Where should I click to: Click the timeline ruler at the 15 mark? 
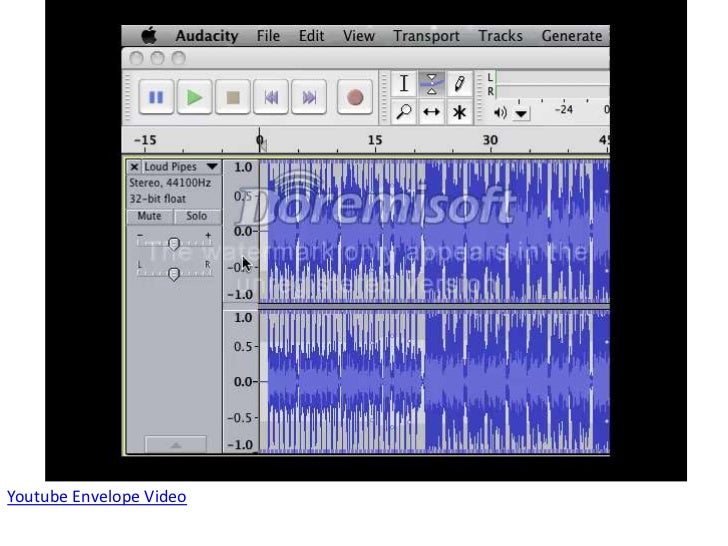375,140
